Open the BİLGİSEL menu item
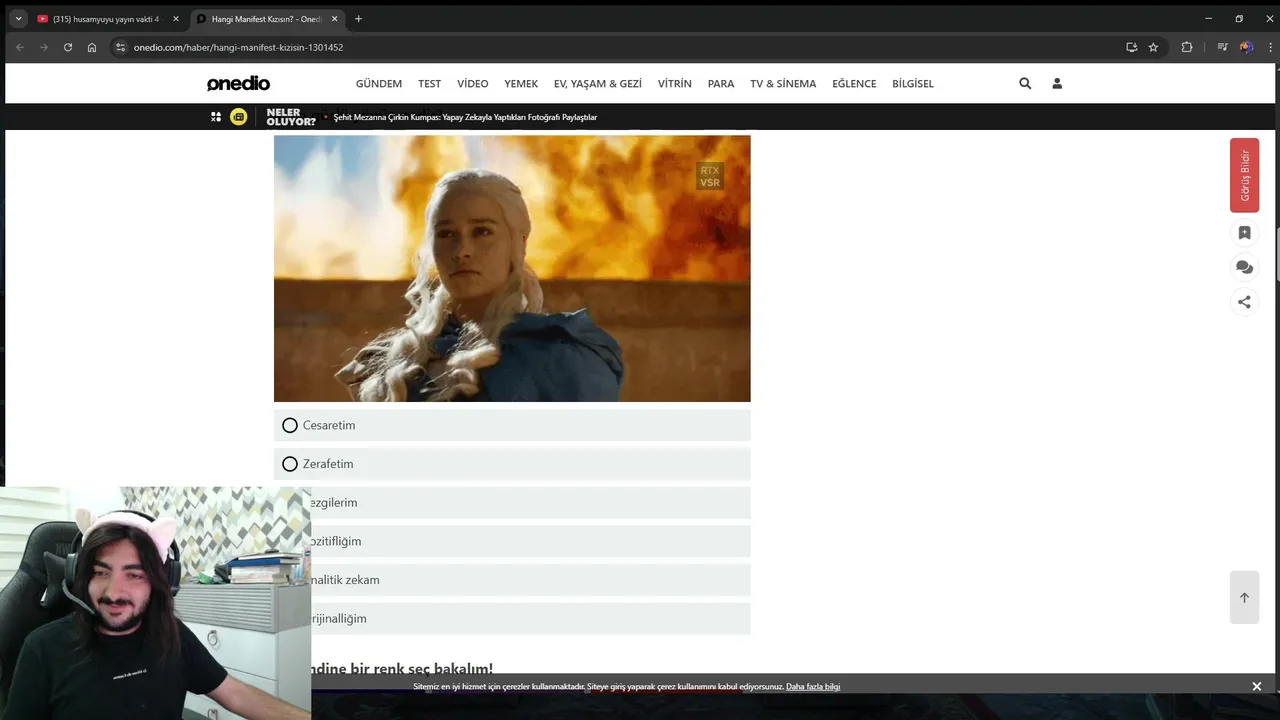Image resolution: width=1280 pixels, height=720 pixels. [913, 84]
